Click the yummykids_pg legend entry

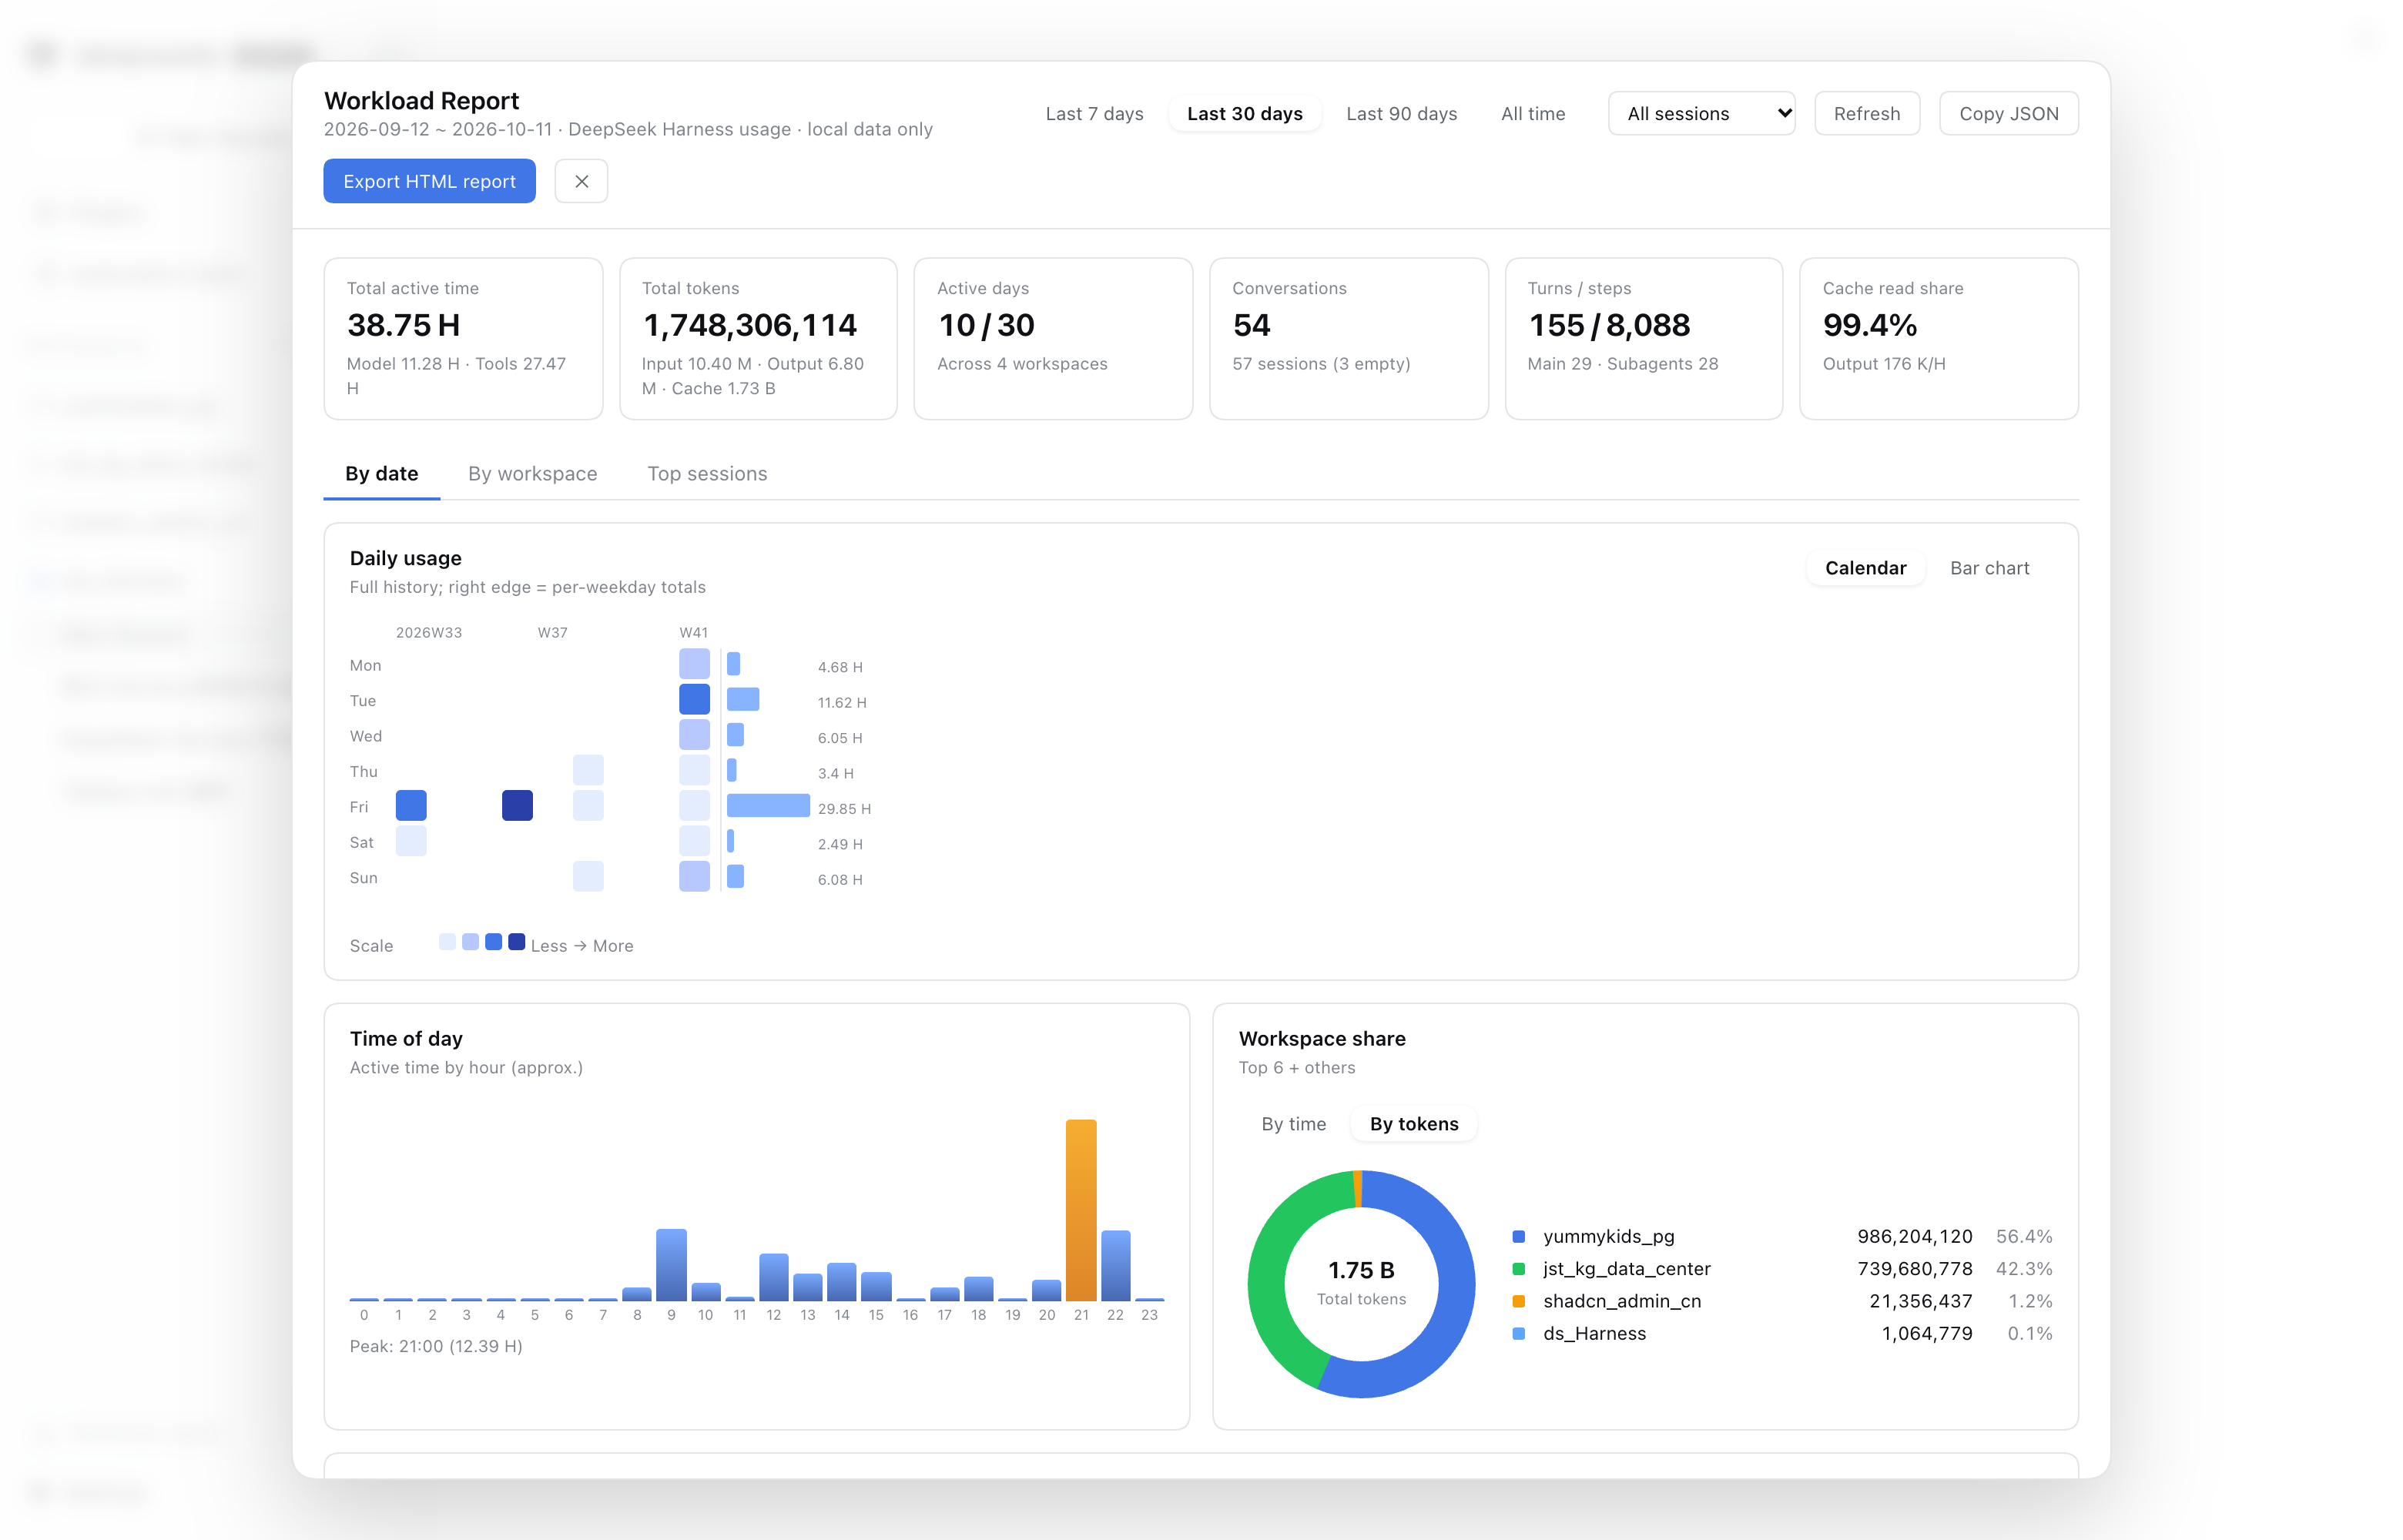tap(1782, 1236)
